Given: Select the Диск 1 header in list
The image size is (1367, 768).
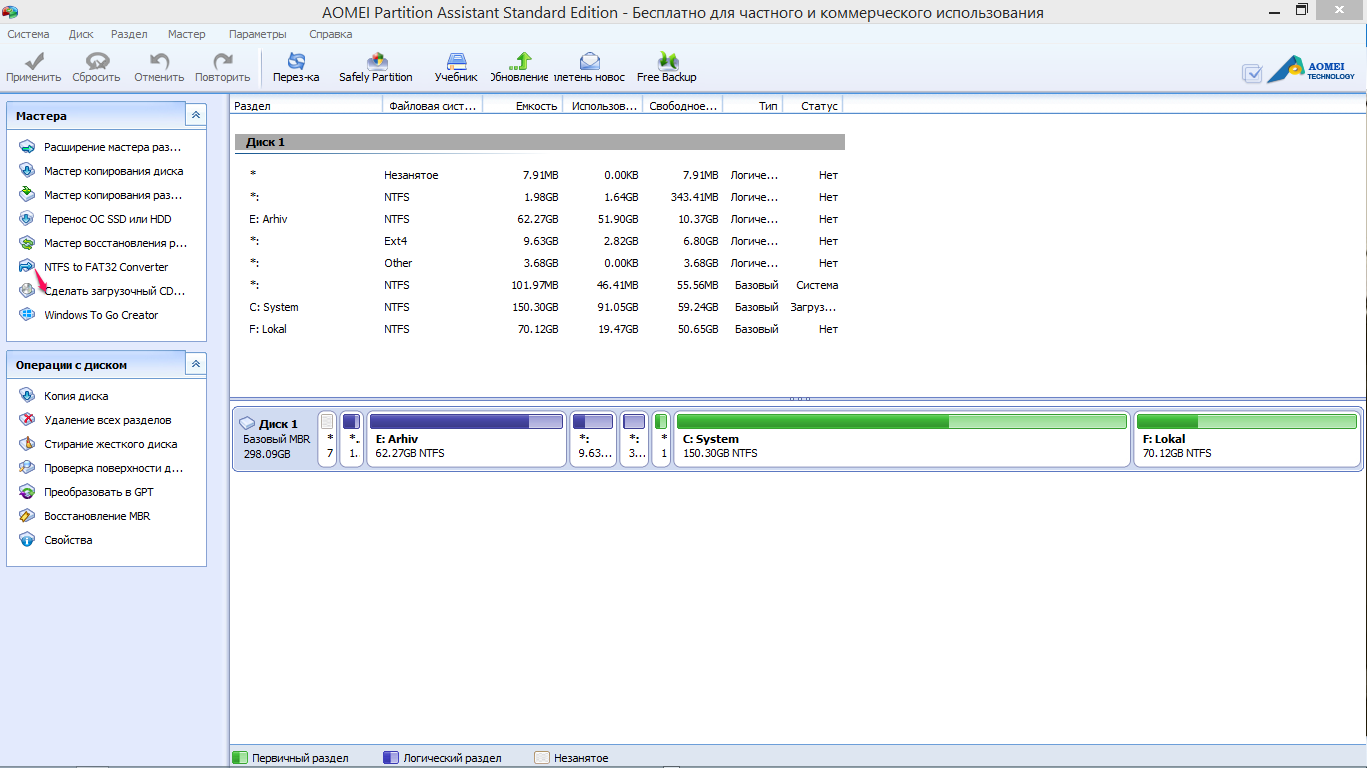Looking at the screenshot, I should click(x=540, y=142).
